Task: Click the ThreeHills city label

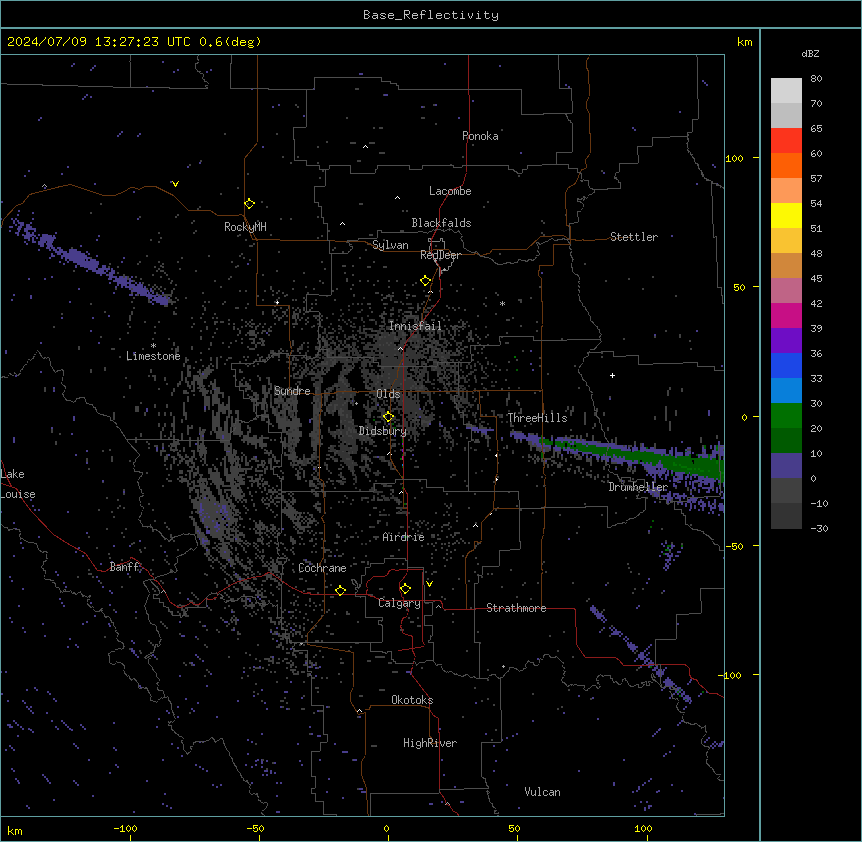Action: 537,418
